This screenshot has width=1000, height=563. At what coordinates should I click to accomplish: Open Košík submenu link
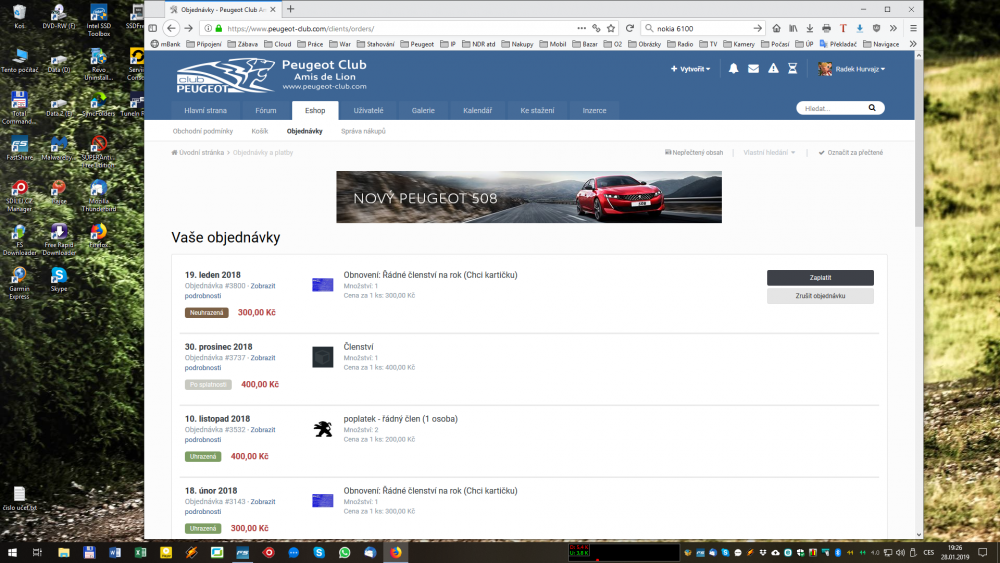[x=260, y=131]
